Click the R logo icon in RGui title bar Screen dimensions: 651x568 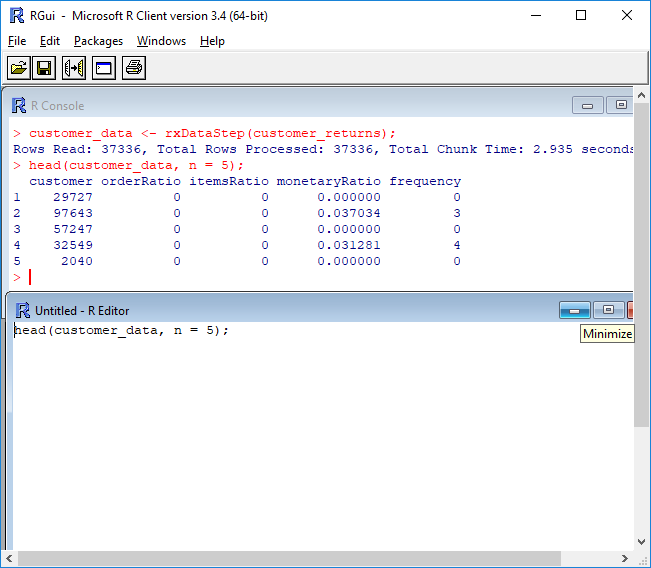tap(17, 16)
